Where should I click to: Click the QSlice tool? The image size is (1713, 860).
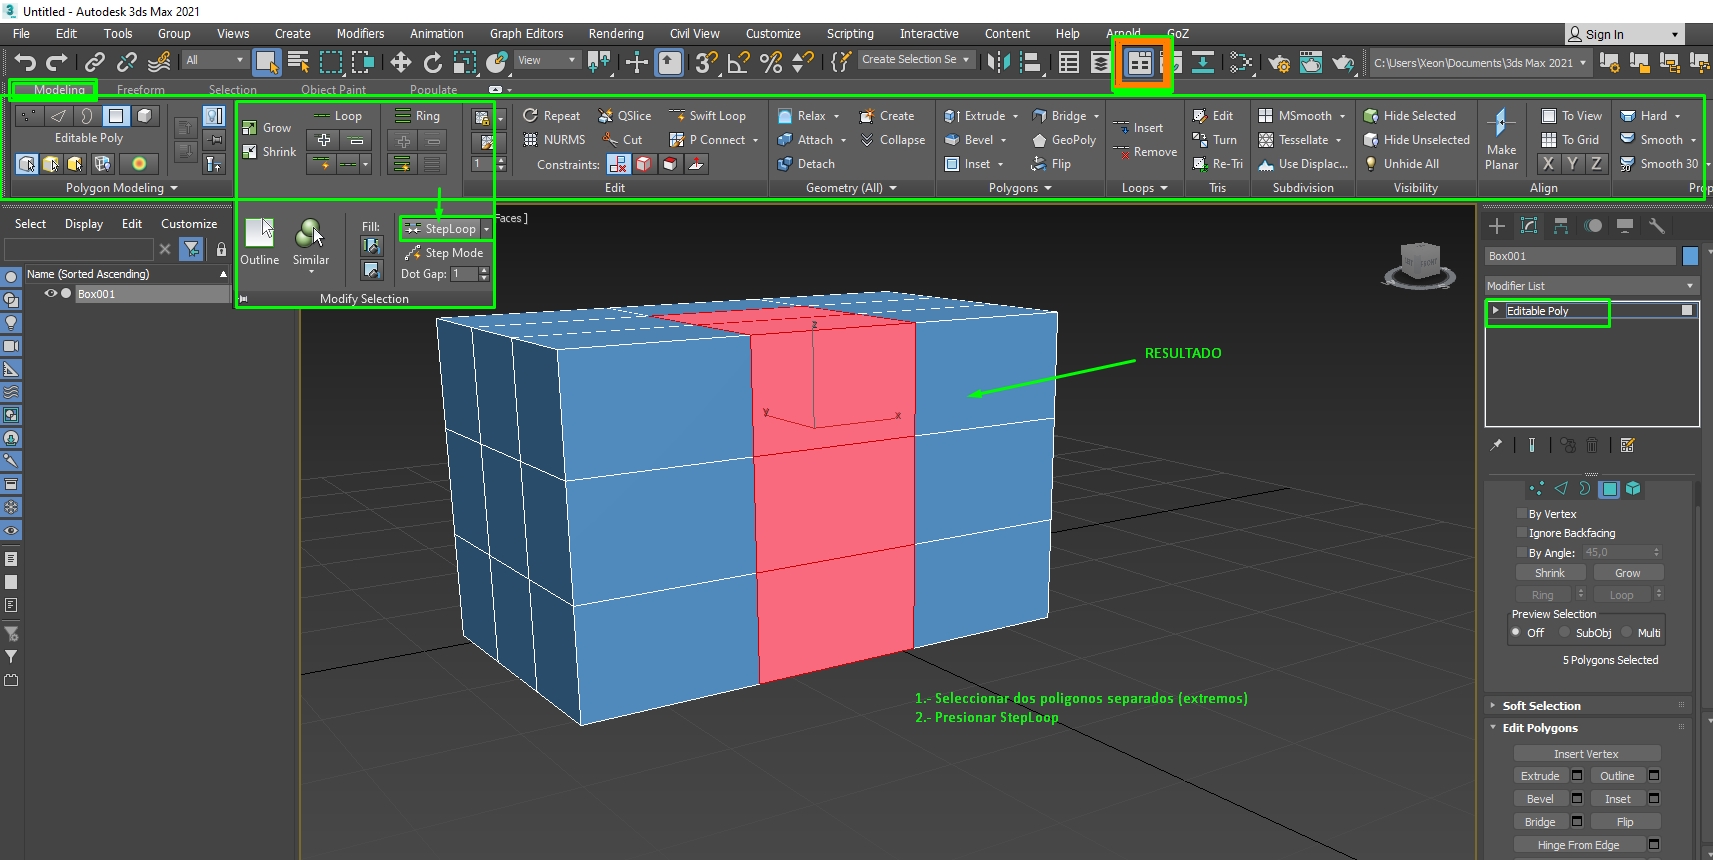pos(624,116)
